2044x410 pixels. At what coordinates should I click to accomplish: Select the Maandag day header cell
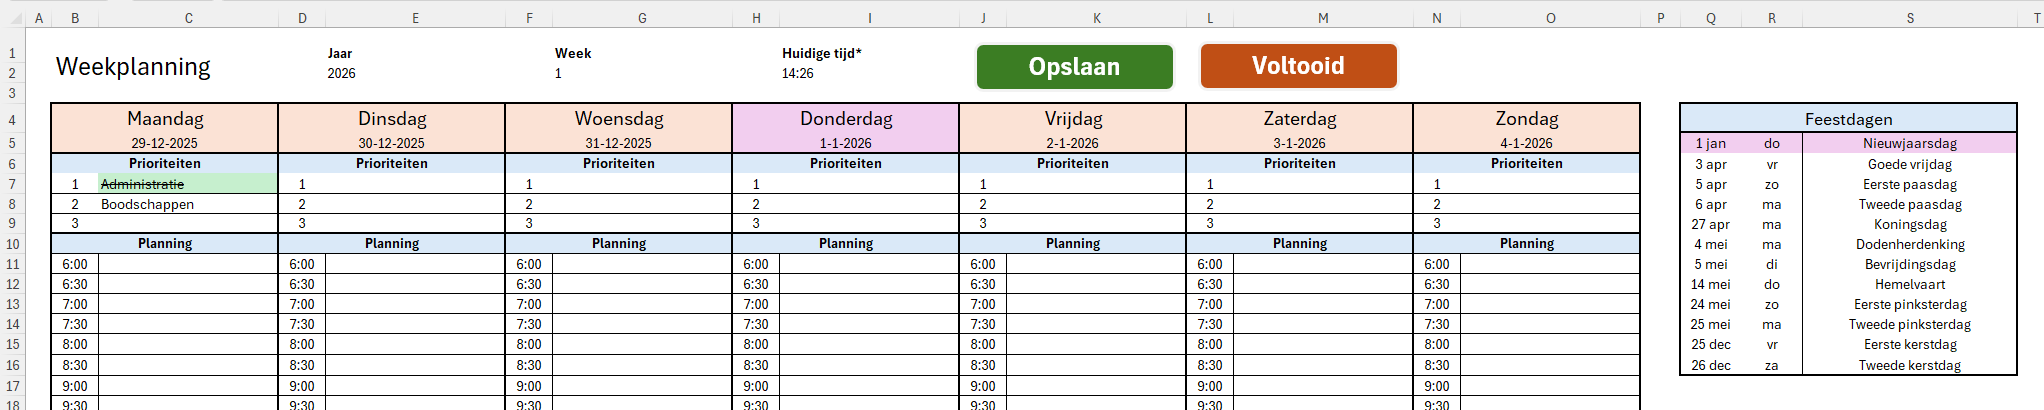tap(165, 119)
